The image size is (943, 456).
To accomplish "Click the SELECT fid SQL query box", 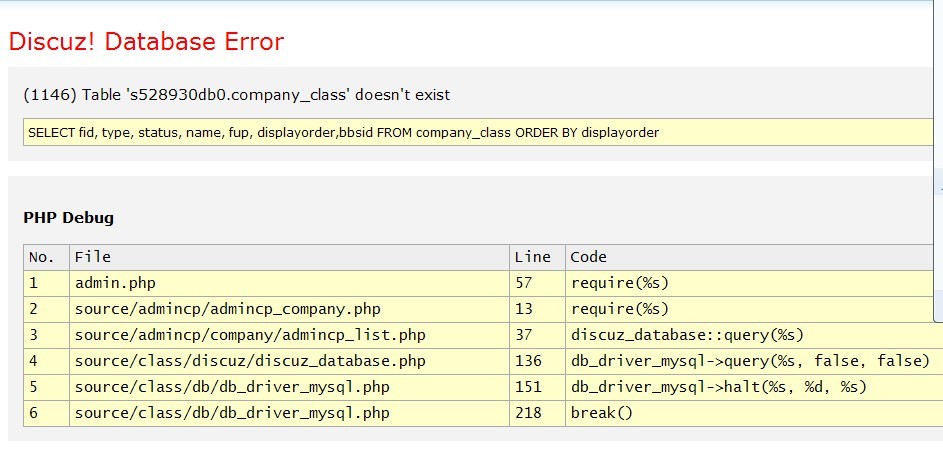I will click(x=478, y=132).
